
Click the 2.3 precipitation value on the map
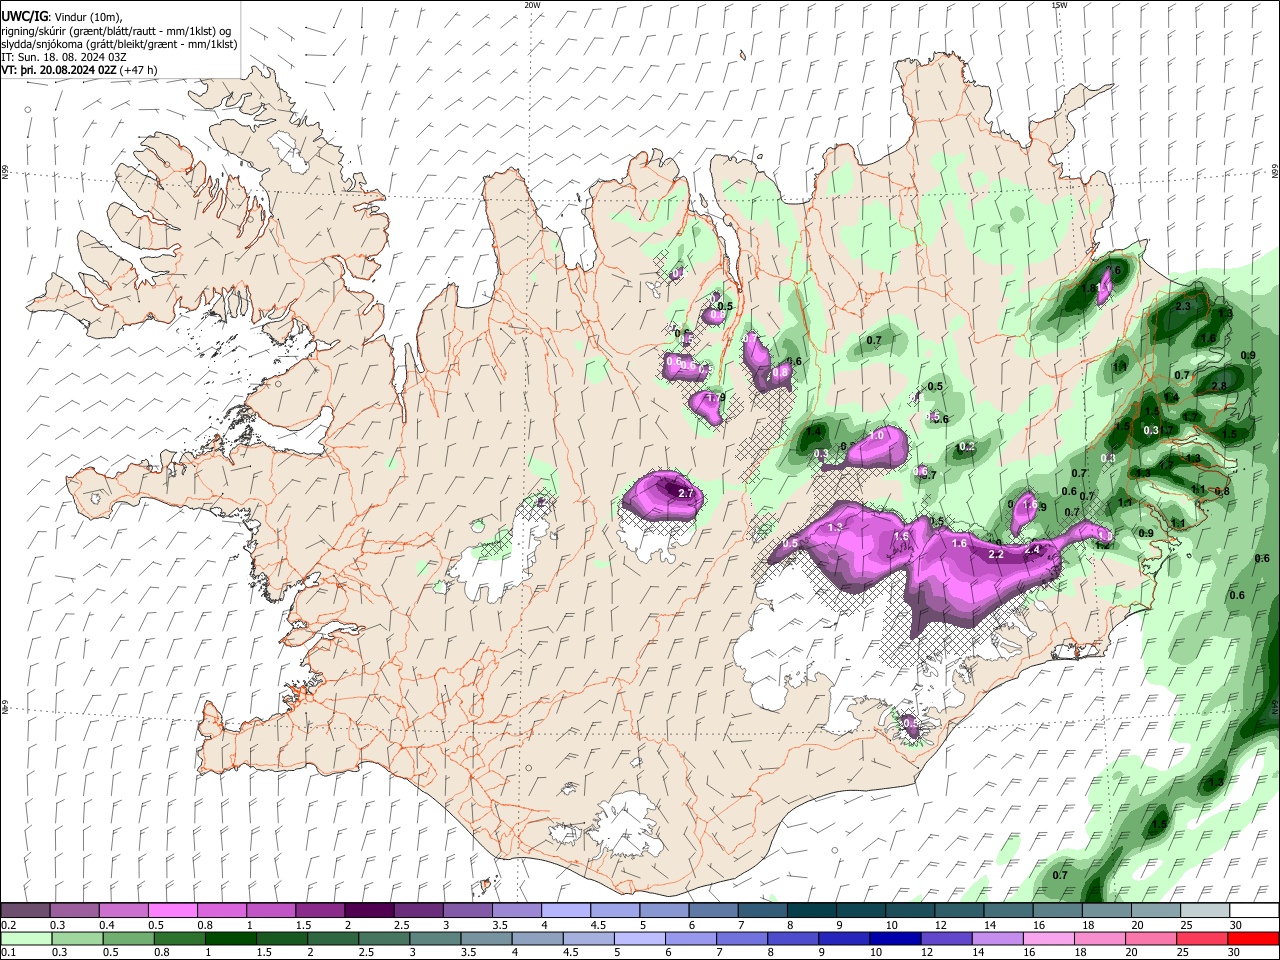pyautogui.click(x=1183, y=306)
